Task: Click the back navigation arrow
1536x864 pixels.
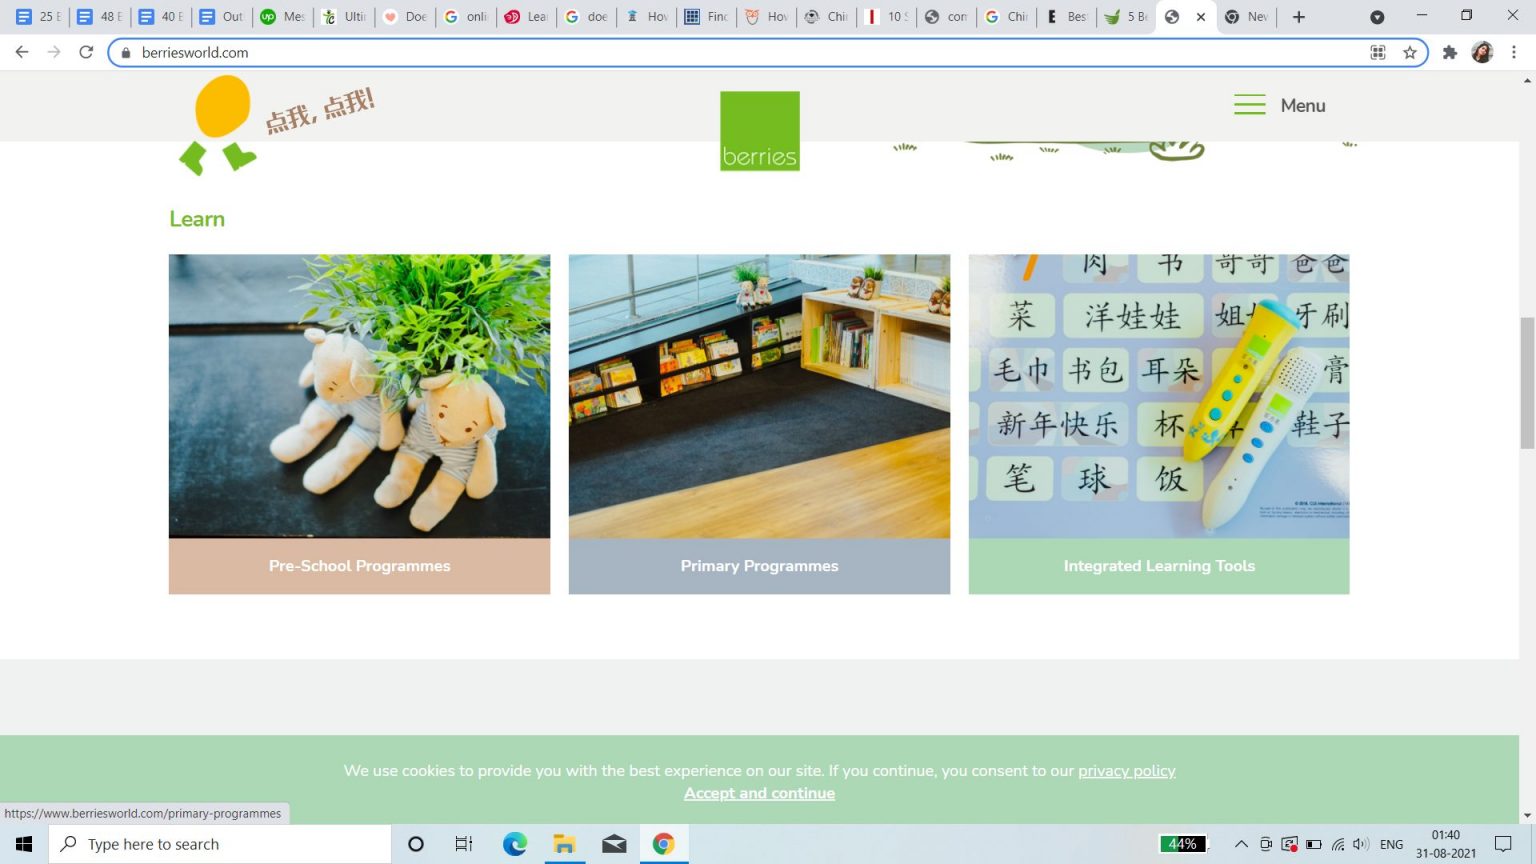Action: 21,52
